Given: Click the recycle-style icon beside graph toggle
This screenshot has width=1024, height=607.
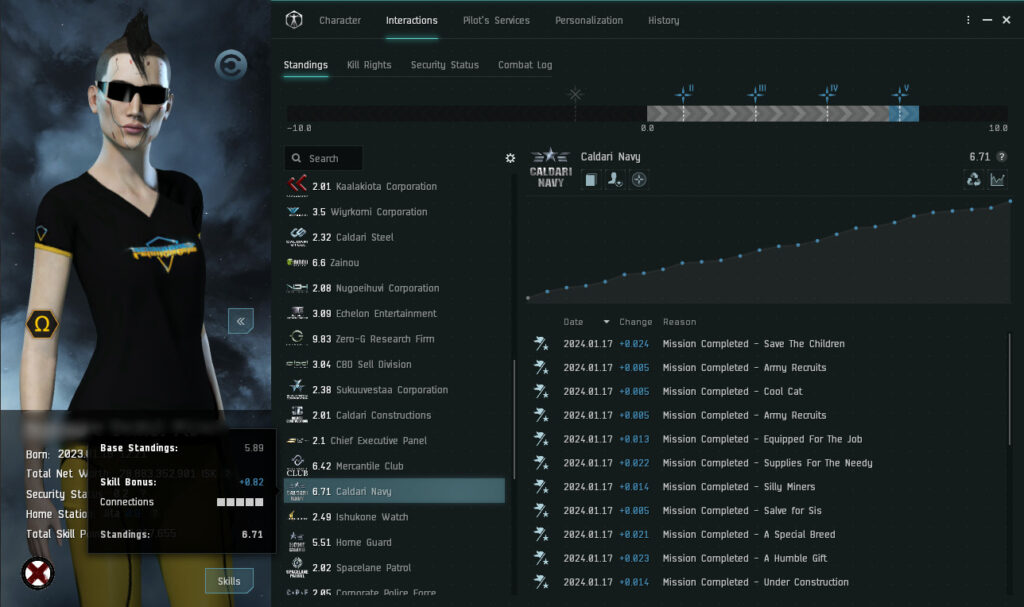Looking at the screenshot, I should point(974,179).
